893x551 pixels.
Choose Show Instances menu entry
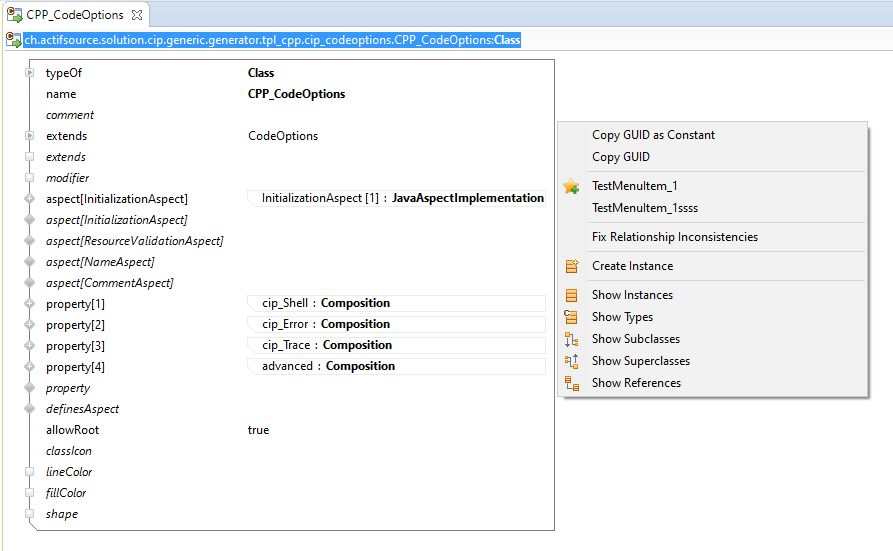tap(632, 295)
